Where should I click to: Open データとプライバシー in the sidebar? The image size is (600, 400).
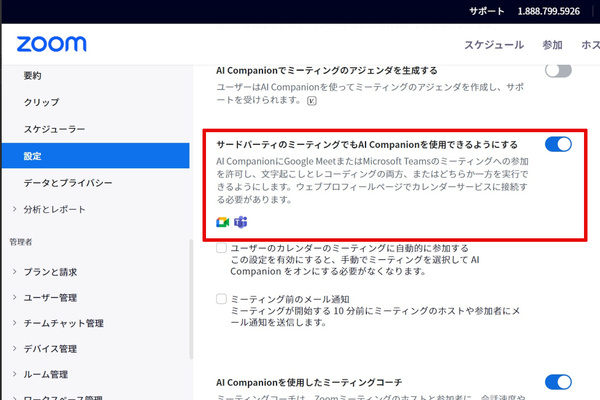coord(68,183)
